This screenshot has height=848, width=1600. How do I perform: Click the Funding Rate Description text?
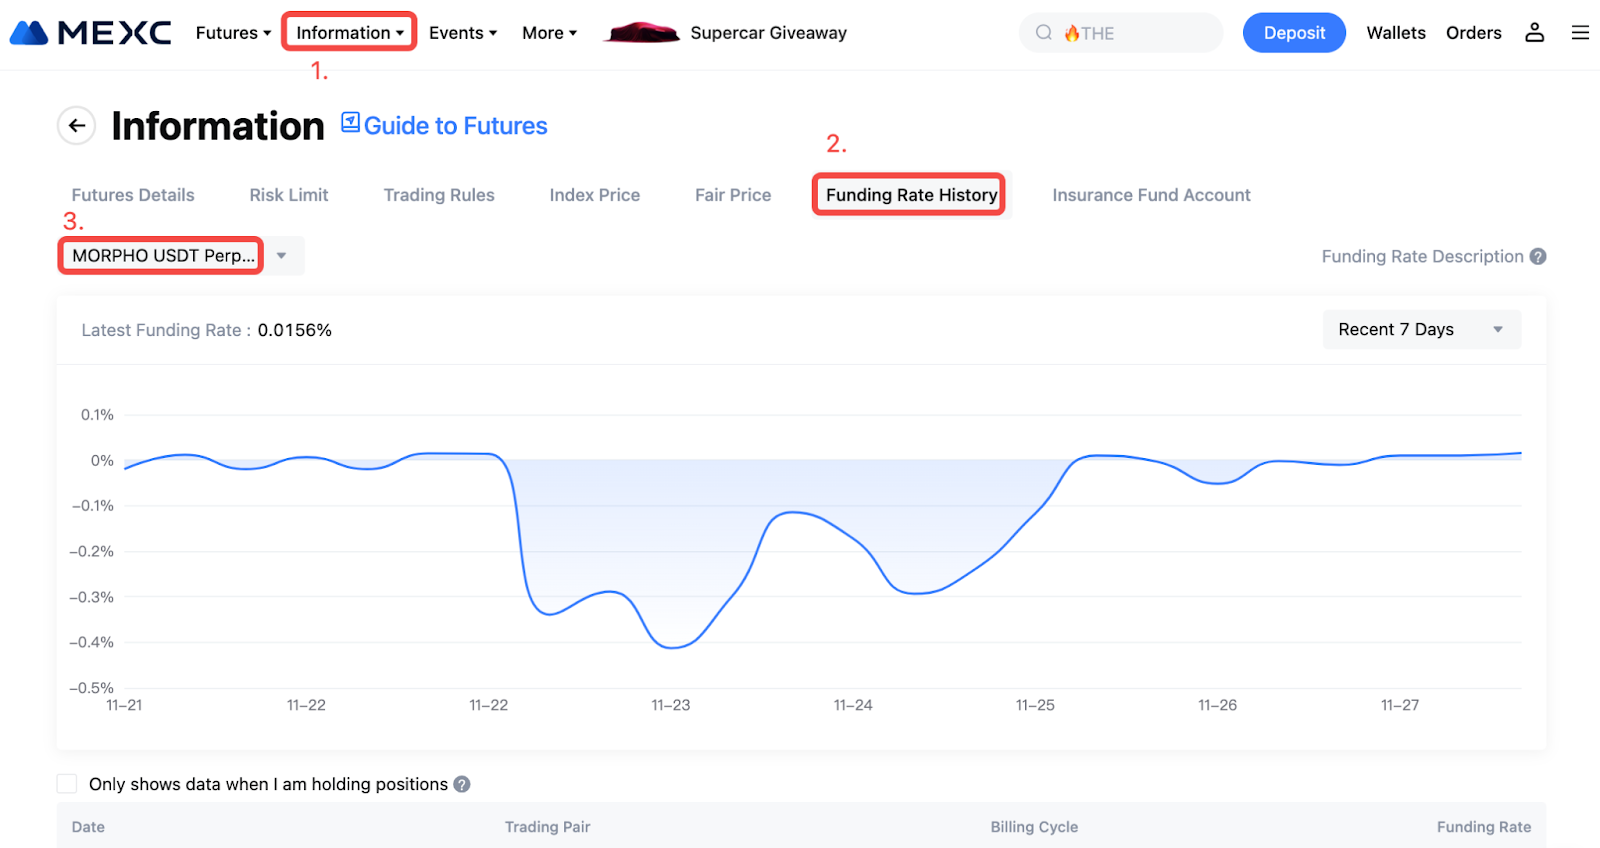(1422, 256)
